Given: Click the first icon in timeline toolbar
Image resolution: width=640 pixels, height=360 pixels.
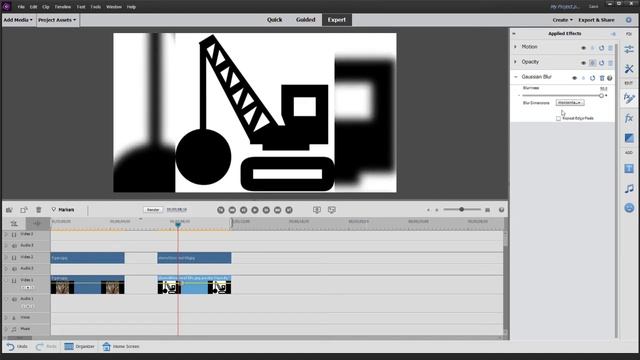Looking at the screenshot, I should pyautogui.click(x=9, y=210).
